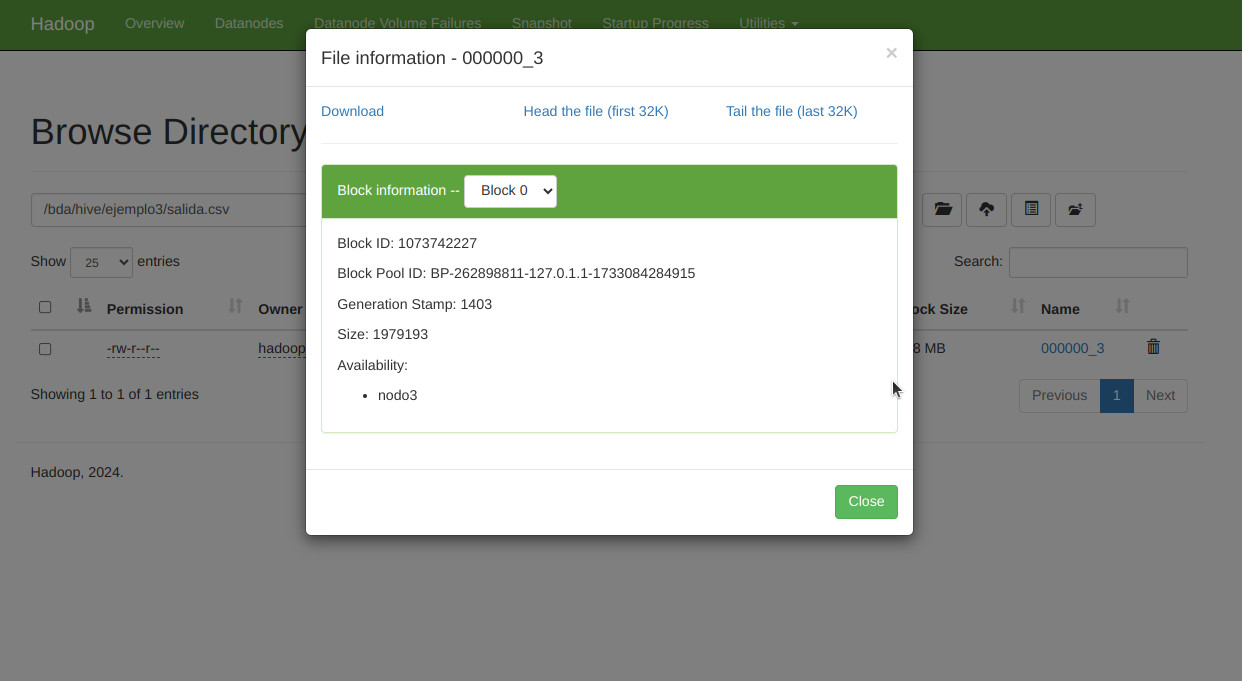The width and height of the screenshot is (1242, 681).
Task: Open the Overview tab
Action: point(154,23)
